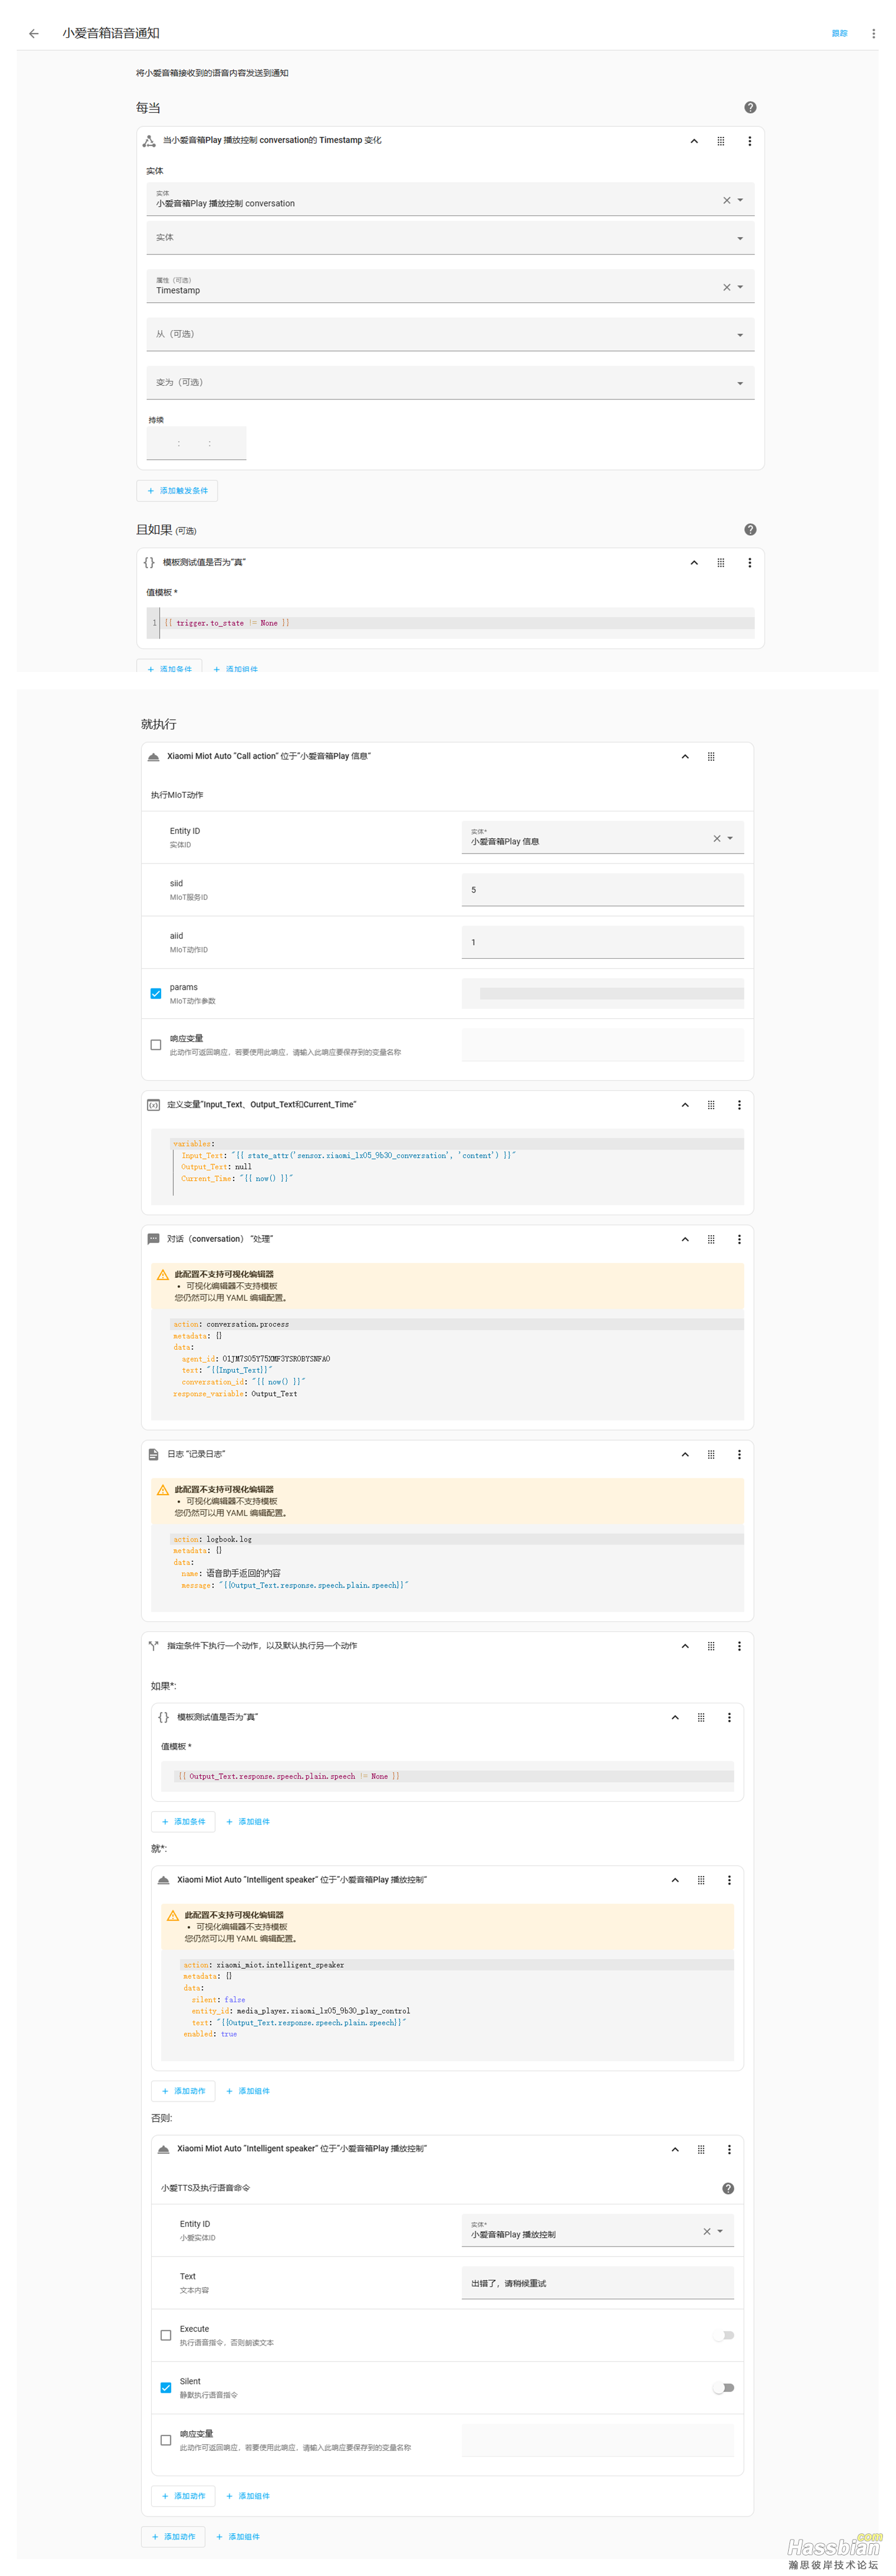Screen dimensions: 896x2576
Task: Clear the 小爱音箱Play 播放控制 entity under 否则
Action: (x=706, y=2231)
